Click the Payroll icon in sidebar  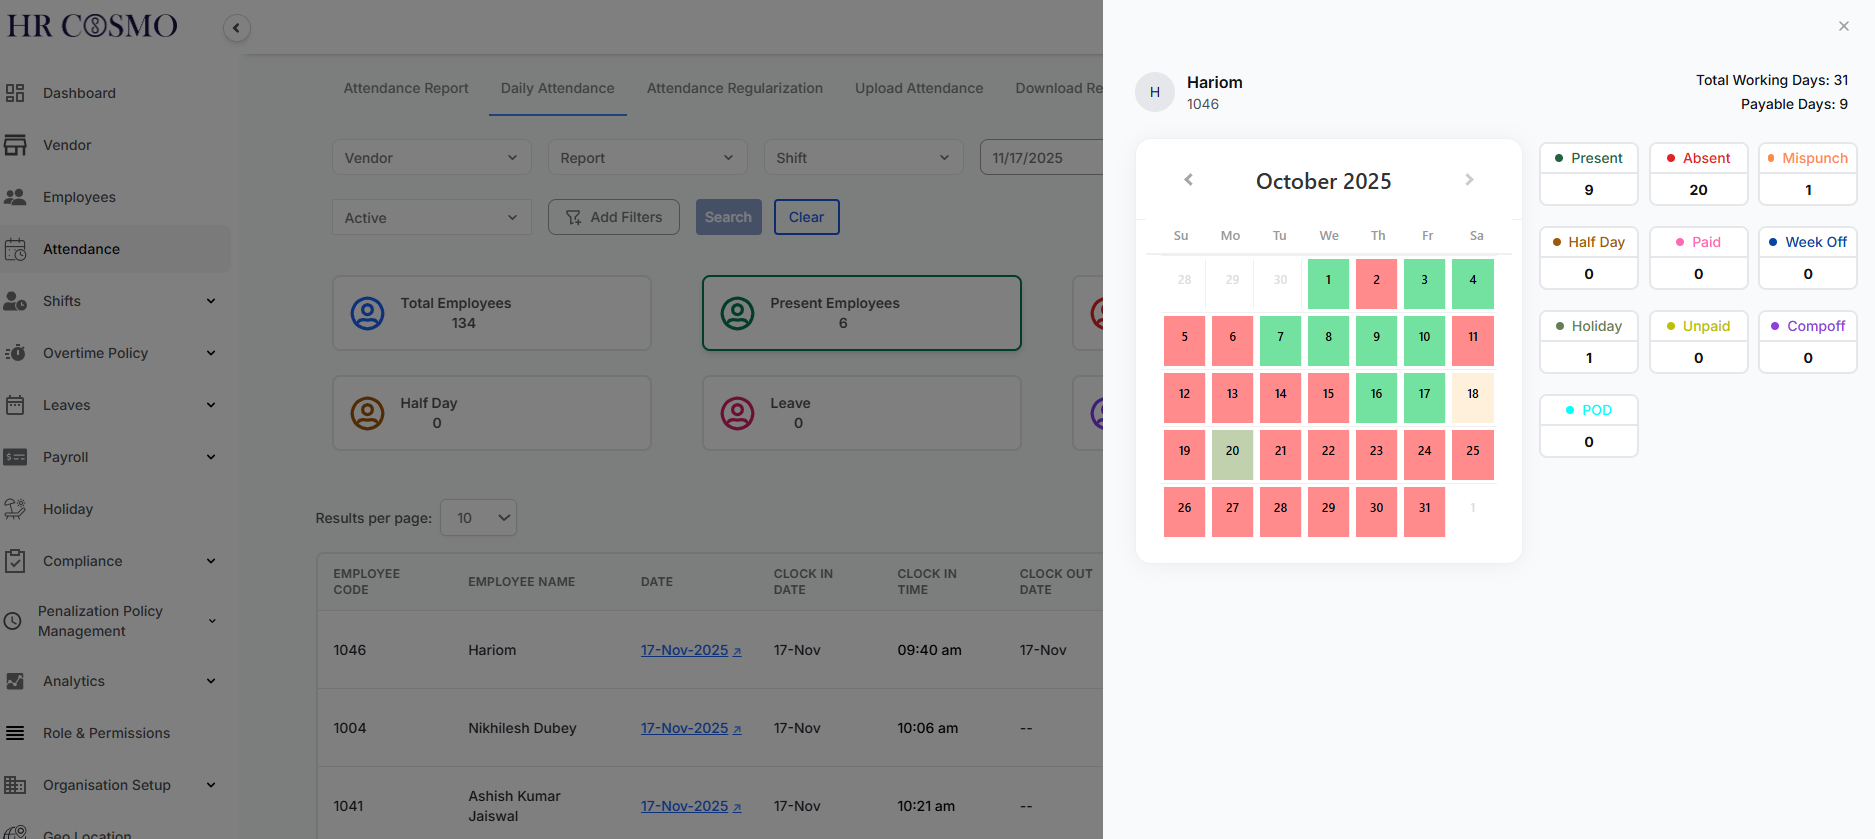15,457
